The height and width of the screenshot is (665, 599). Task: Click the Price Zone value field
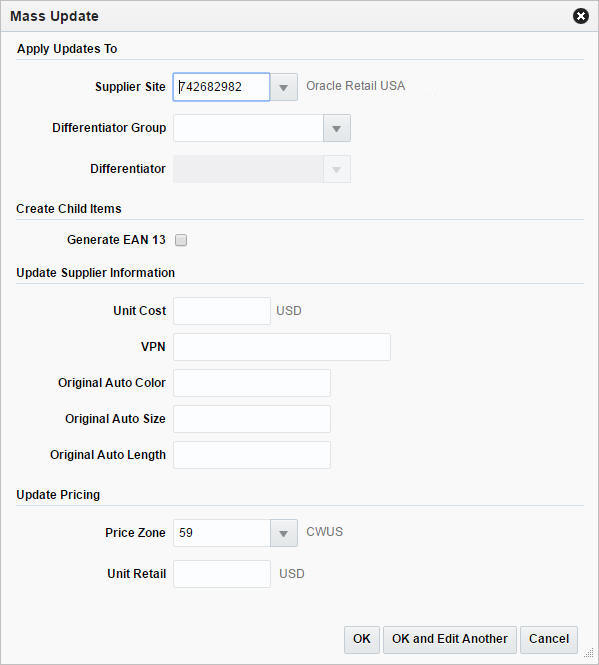[222, 533]
